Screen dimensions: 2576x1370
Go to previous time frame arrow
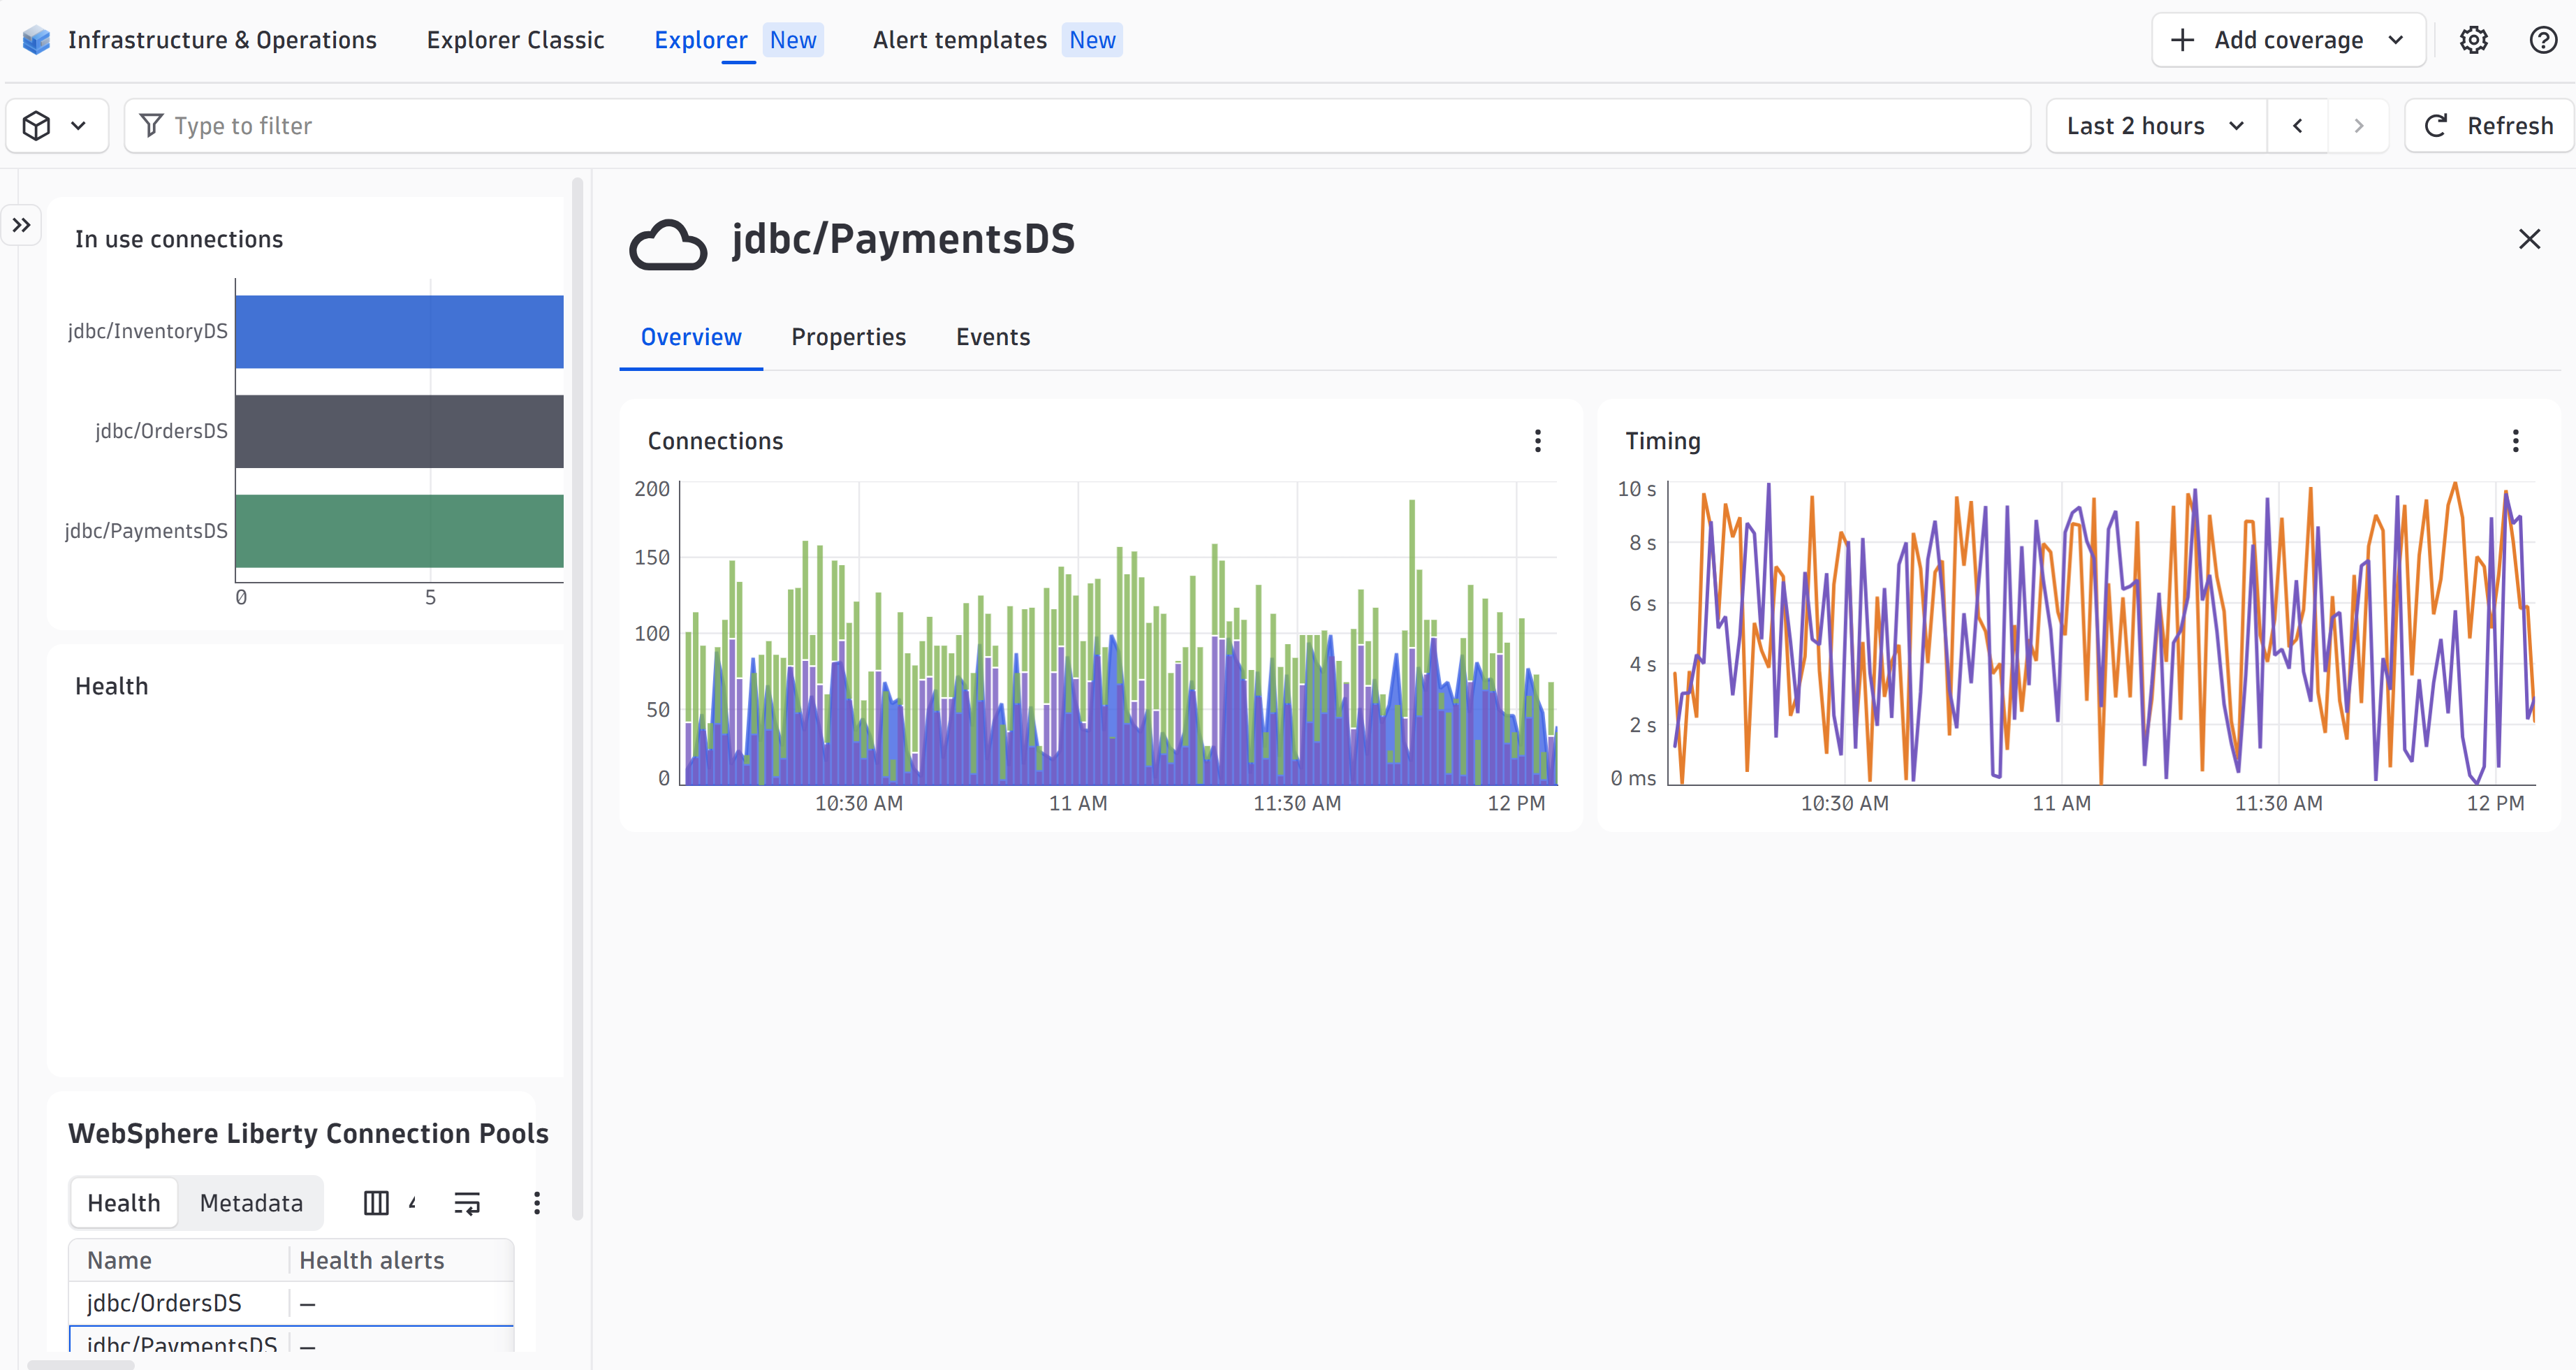(2297, 125)
